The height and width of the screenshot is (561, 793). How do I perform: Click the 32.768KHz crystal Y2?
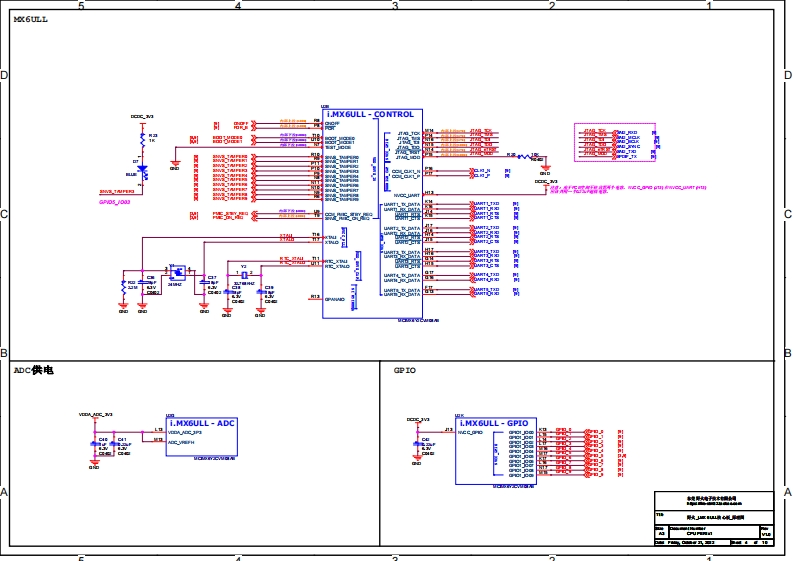[x=244, y=275]
